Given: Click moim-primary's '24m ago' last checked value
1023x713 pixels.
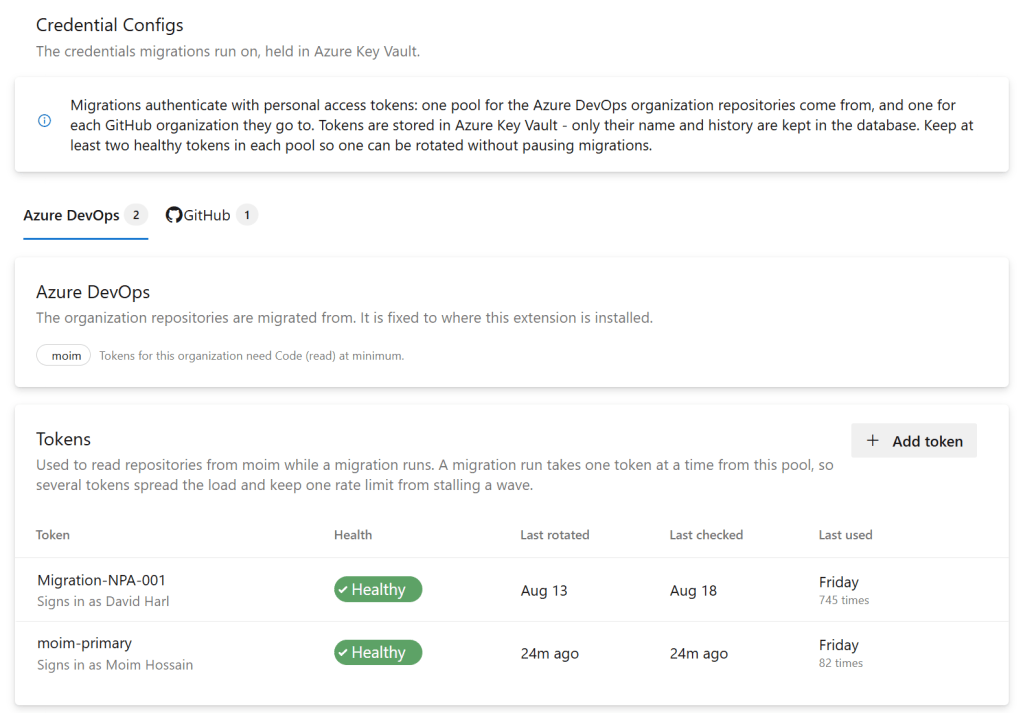Looking at the screenshot, I should tap(699, 654).
